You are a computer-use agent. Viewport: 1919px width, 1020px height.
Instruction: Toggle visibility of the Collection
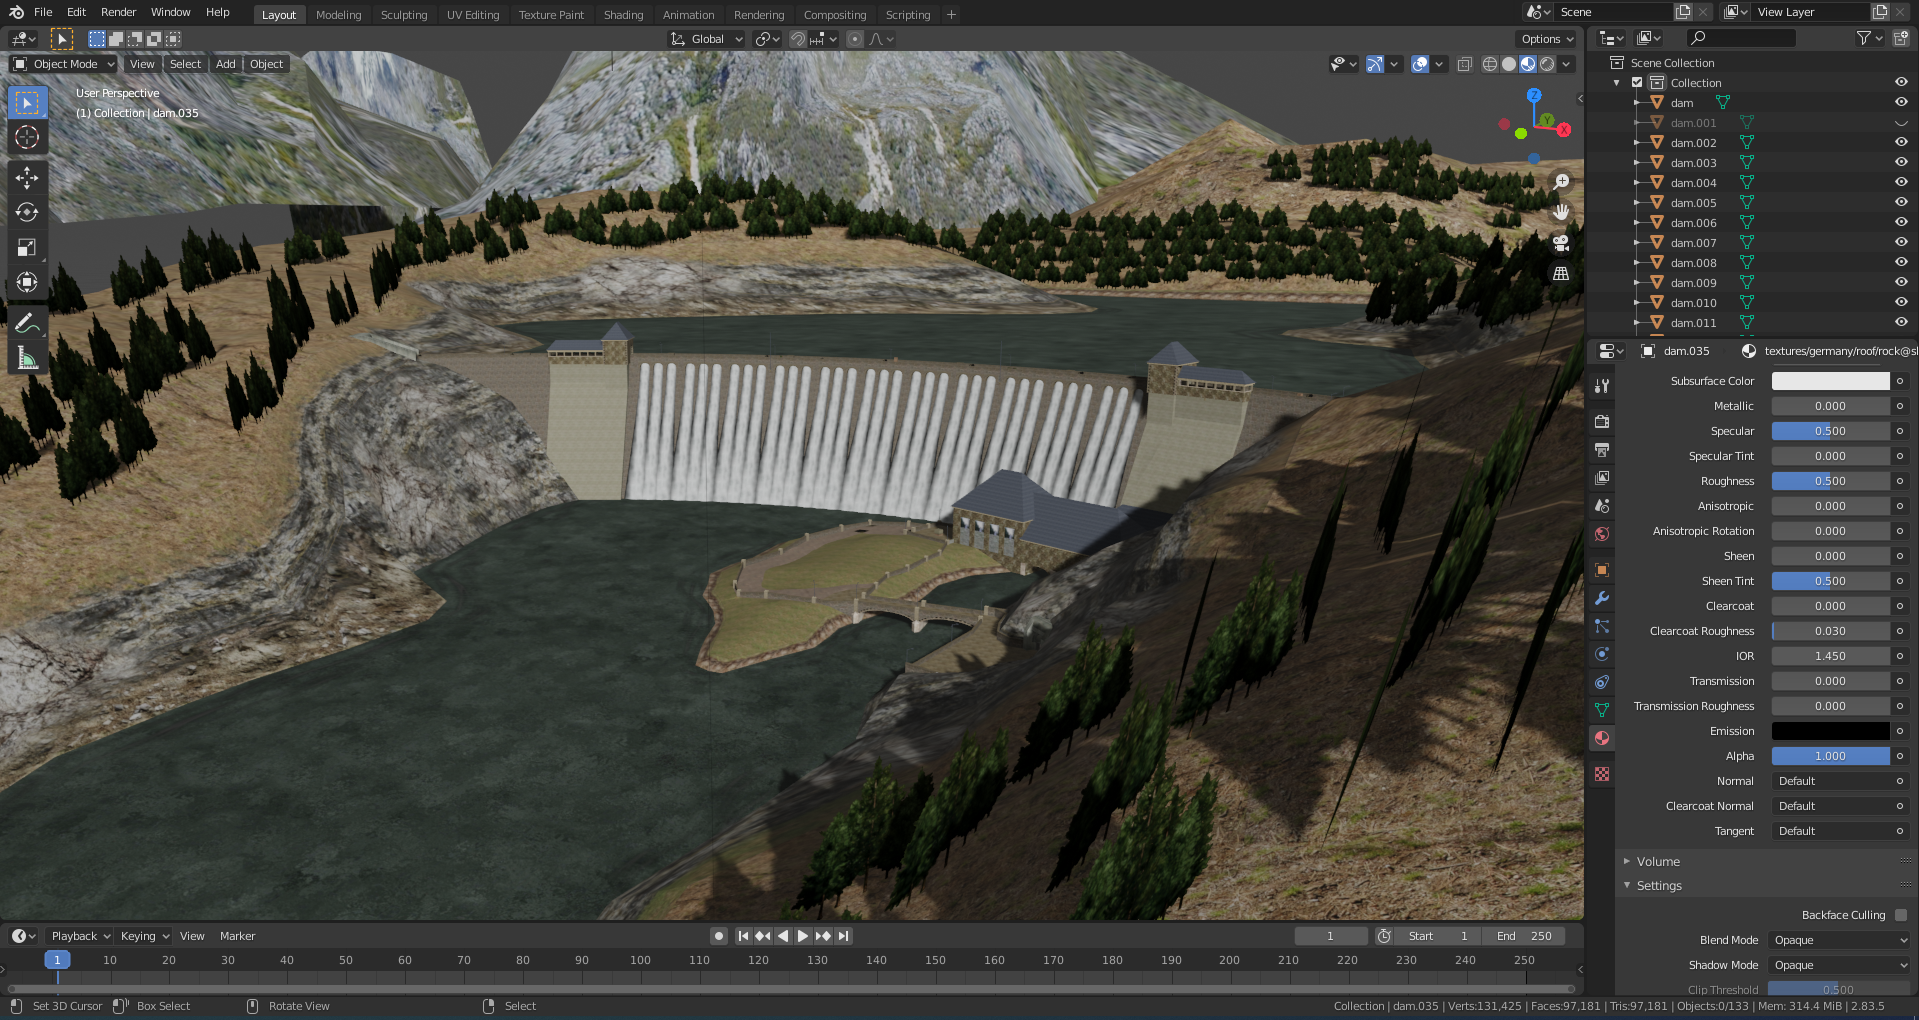coord(1901,83)
